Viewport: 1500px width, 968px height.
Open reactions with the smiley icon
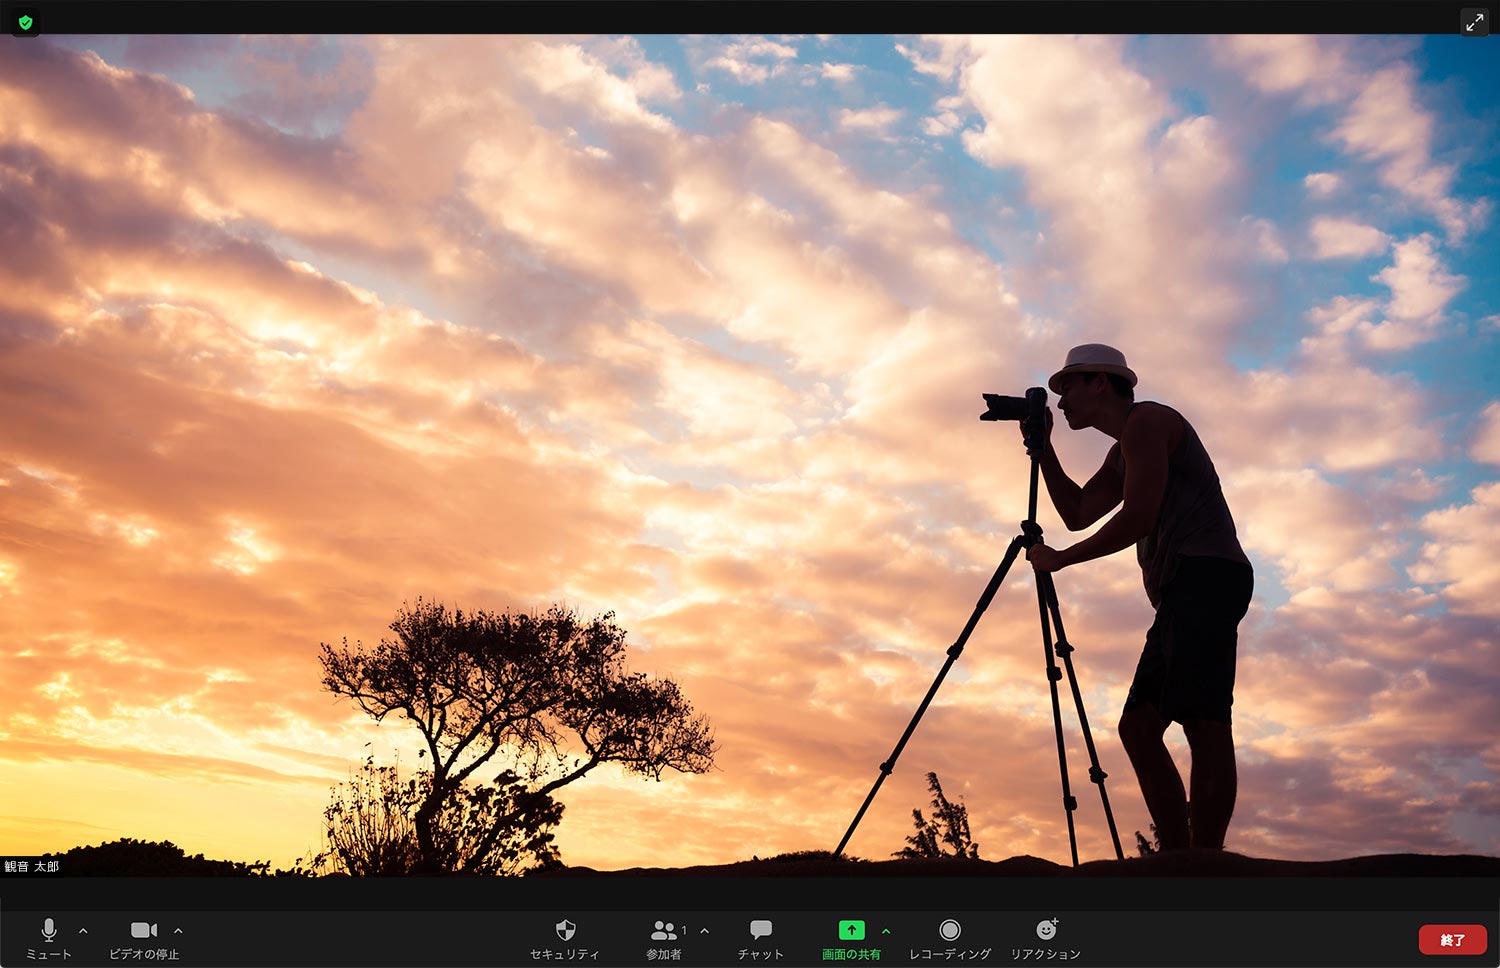[1046, 930]
